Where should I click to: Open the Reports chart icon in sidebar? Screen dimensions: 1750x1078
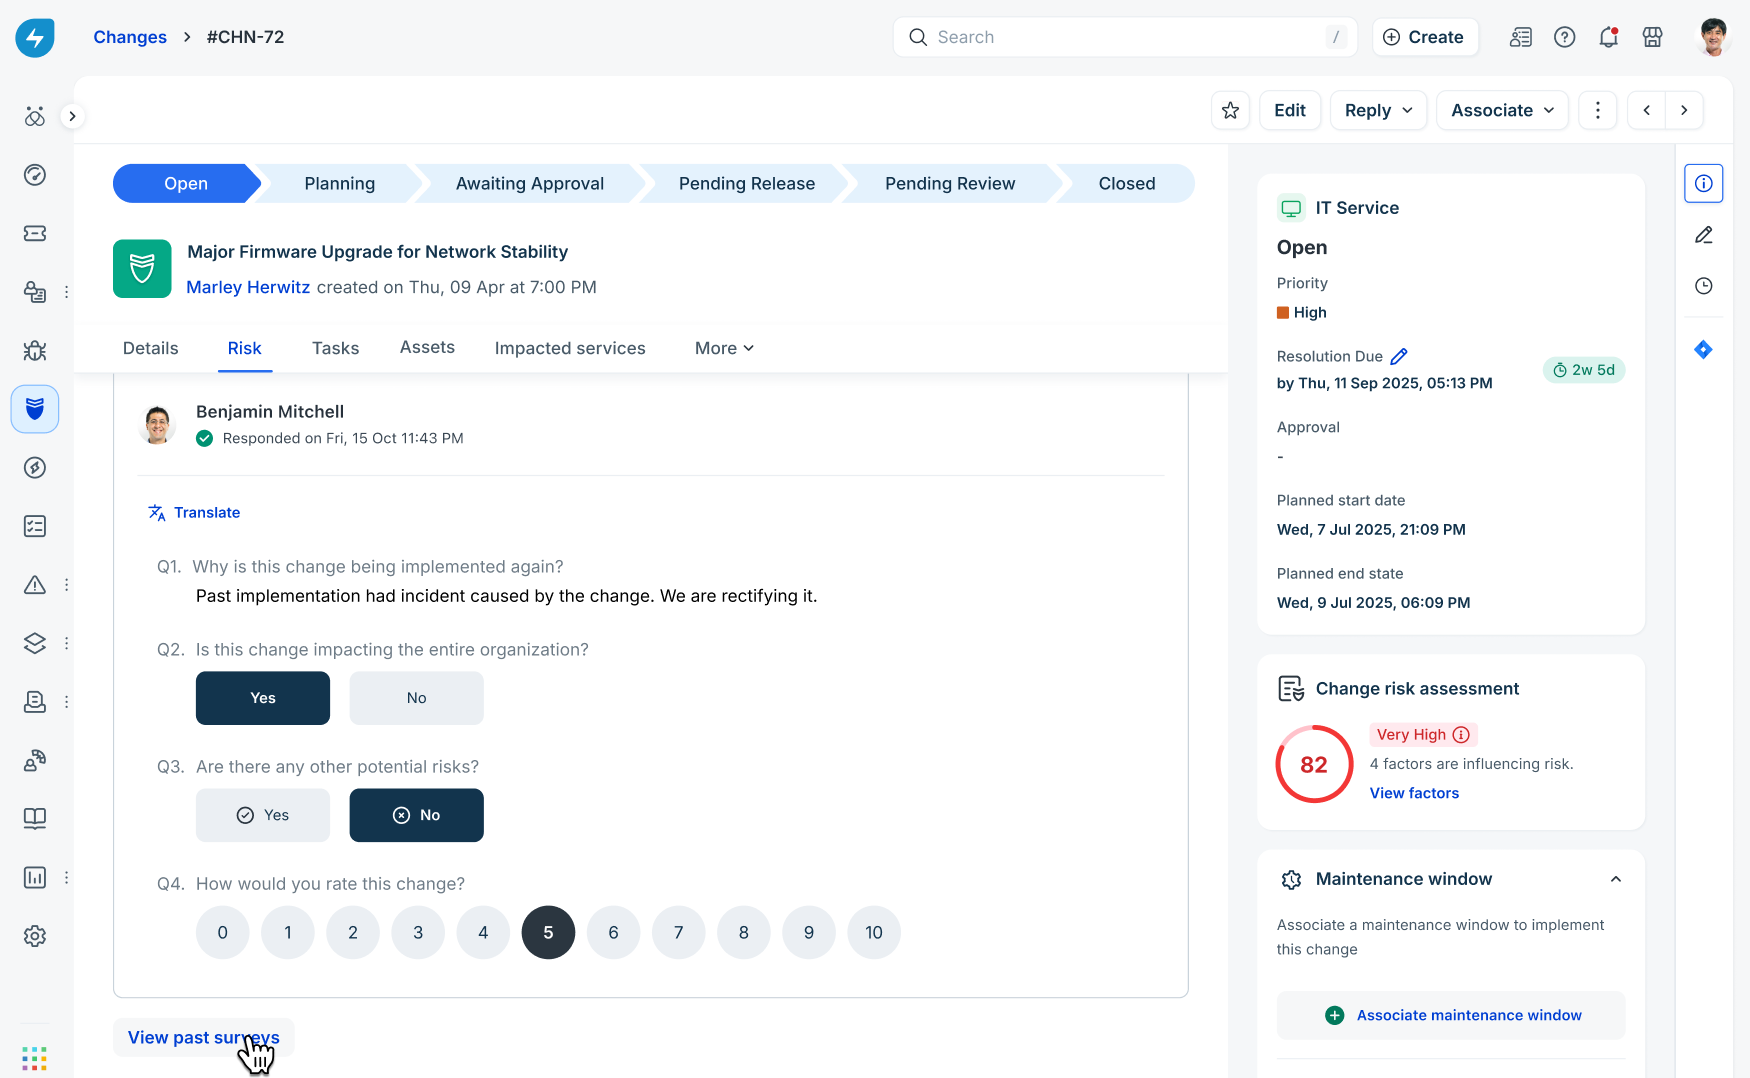point(35,878)
